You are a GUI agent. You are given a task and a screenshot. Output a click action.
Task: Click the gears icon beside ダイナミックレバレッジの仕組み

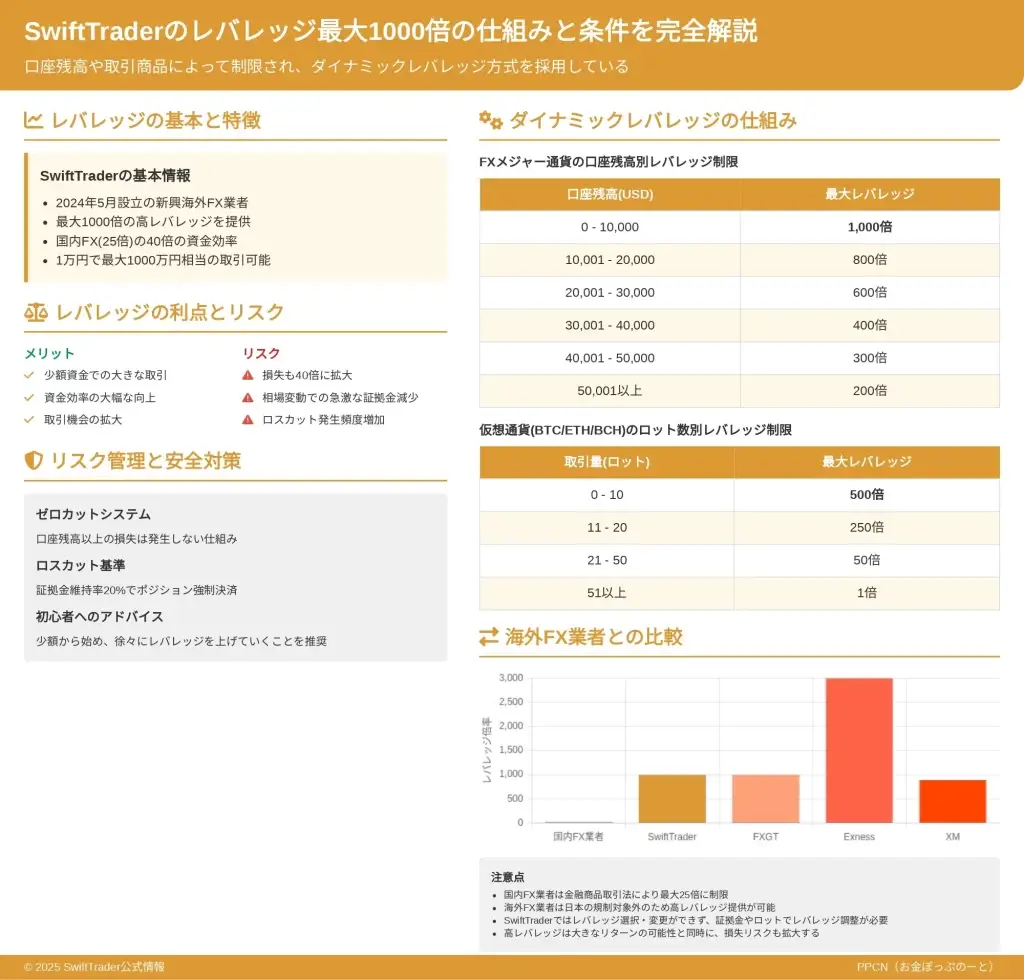[x=490, y=121]
